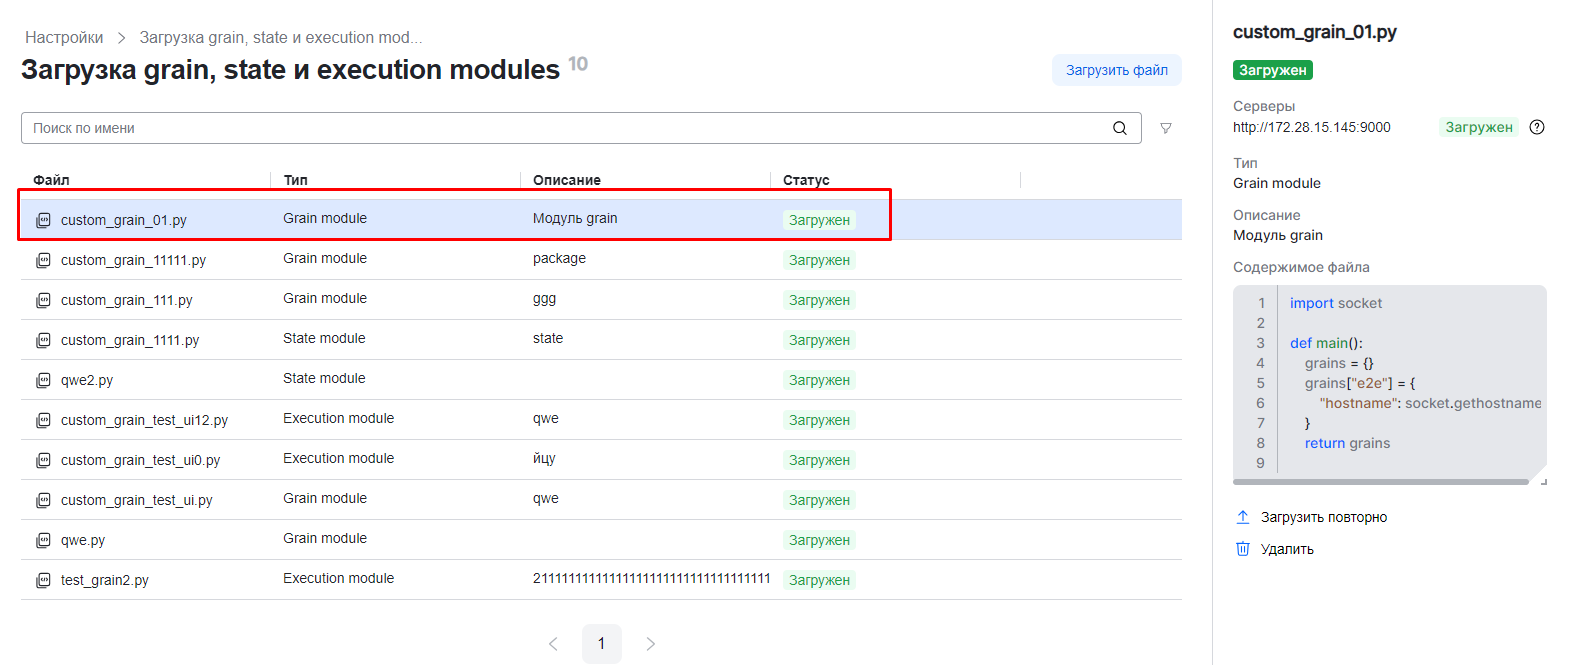Select page 1 in pagination
Screen dimensions: 1571x665
tap(601, 644)
